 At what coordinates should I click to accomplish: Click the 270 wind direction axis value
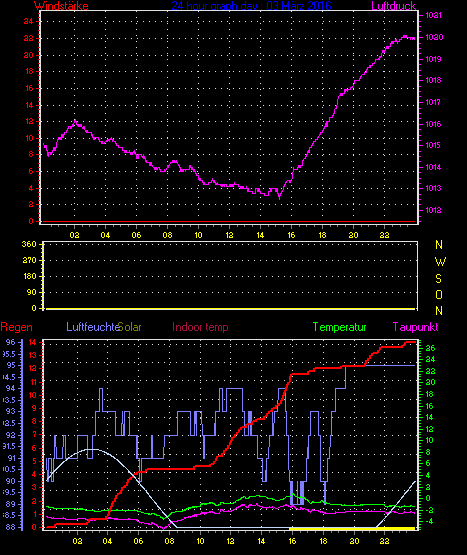click(29, 261)
